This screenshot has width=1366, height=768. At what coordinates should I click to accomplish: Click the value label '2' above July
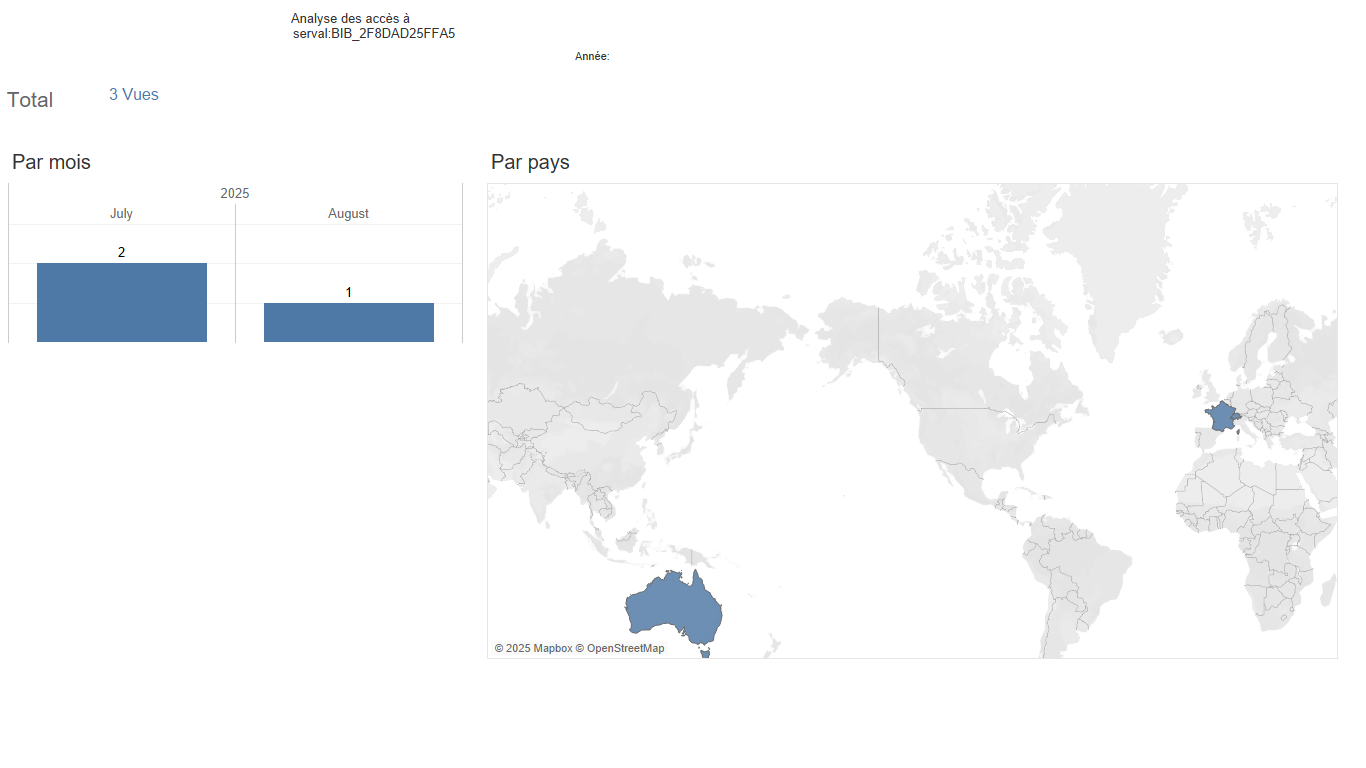(122, 252)
